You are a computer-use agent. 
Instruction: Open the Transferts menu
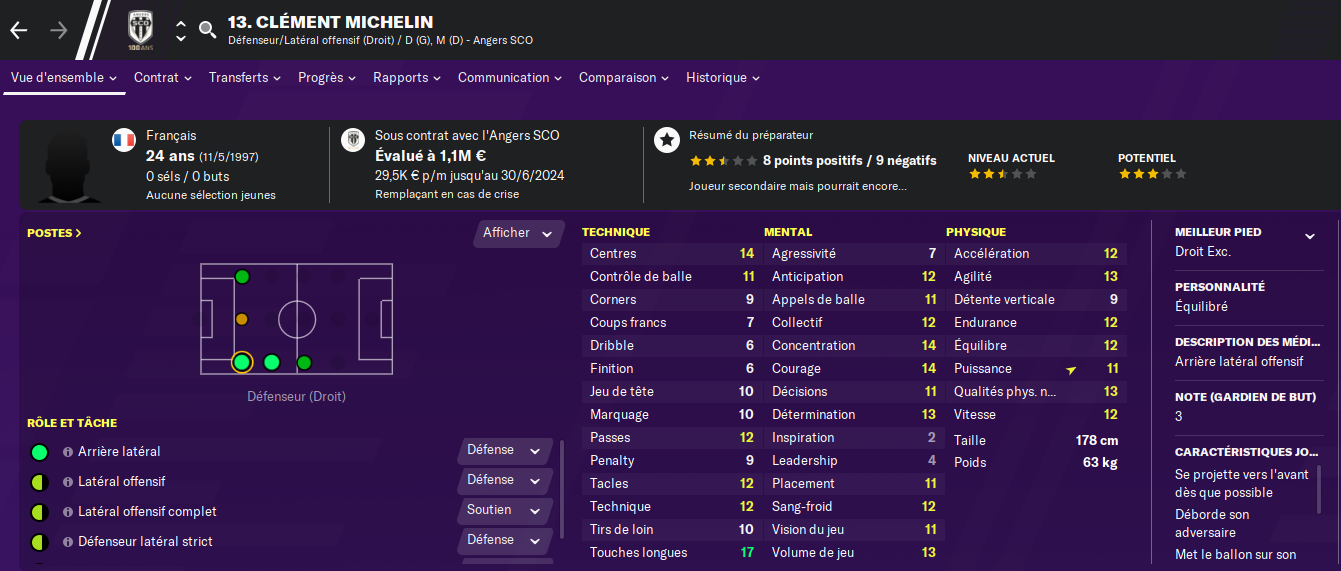point(244,78)
